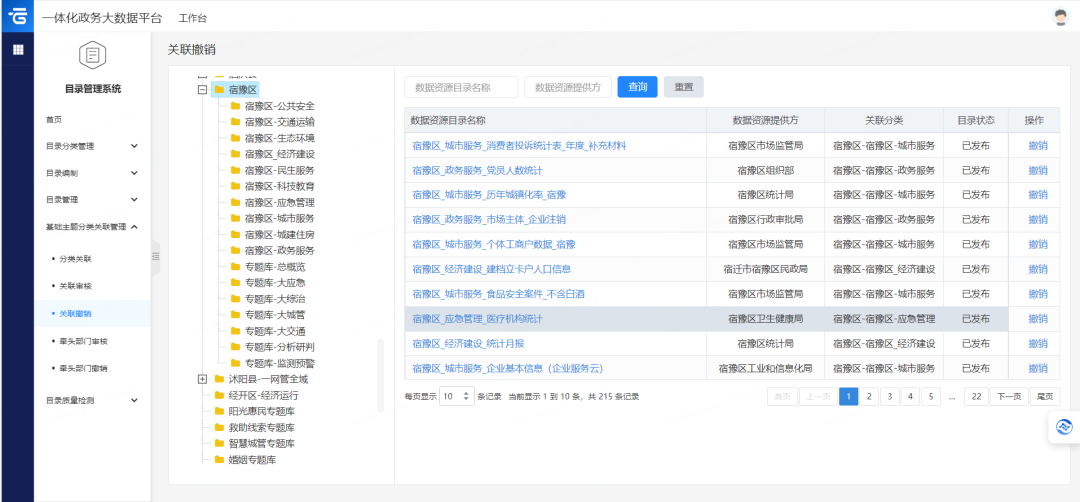Viewport: 1080px width, 502px height.
Task: Click 撤销 for 宿豫区_应急管理_医疗机构统计 row
Action: click(1038, 319)
